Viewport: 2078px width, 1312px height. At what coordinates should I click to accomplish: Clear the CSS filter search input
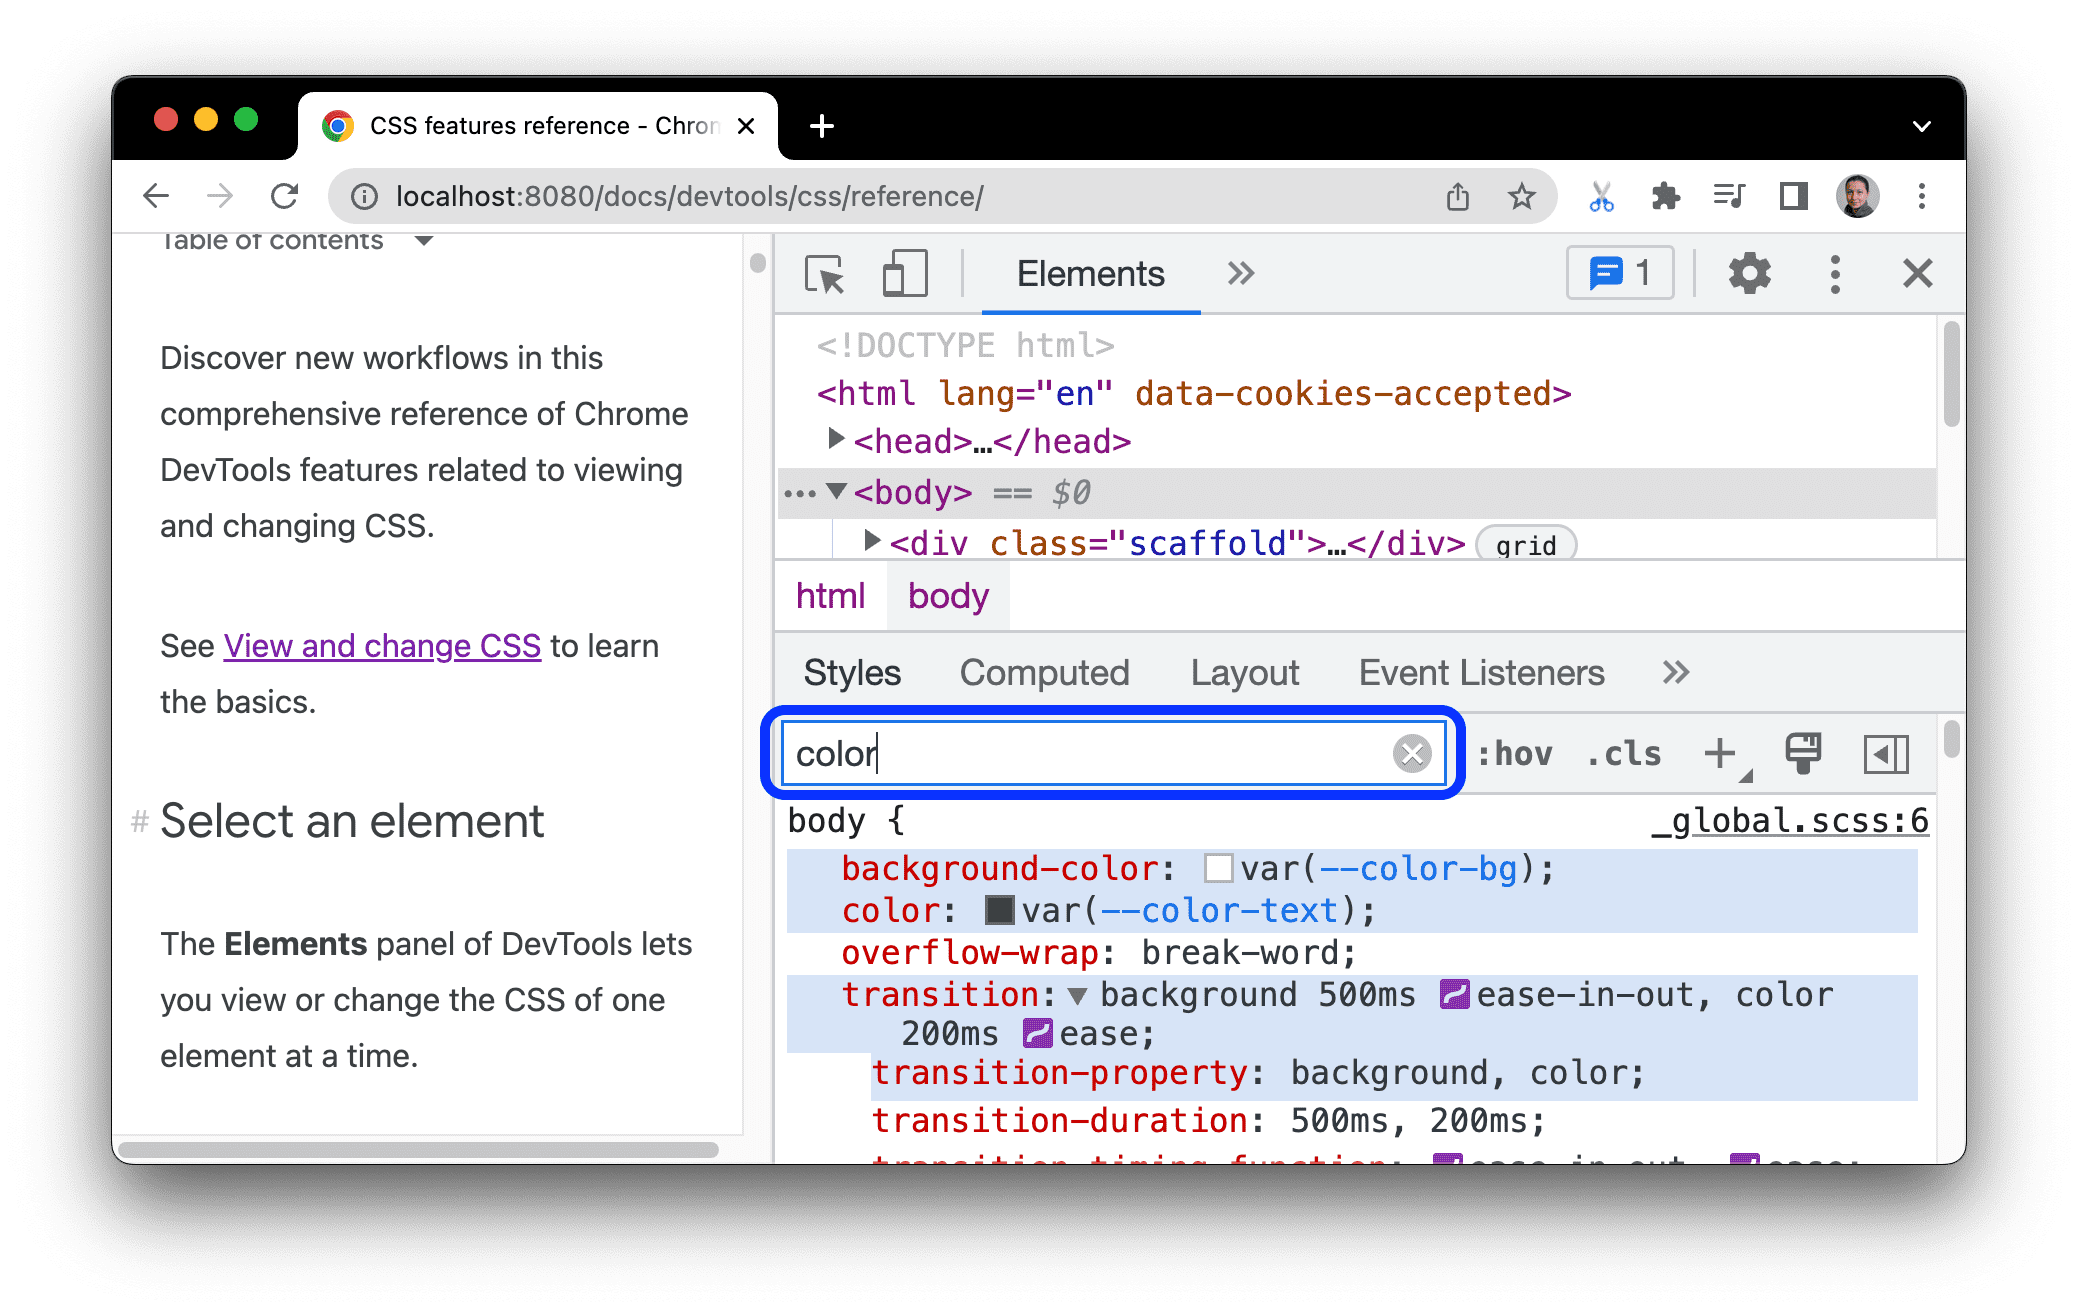click(x=1412, y=753)
